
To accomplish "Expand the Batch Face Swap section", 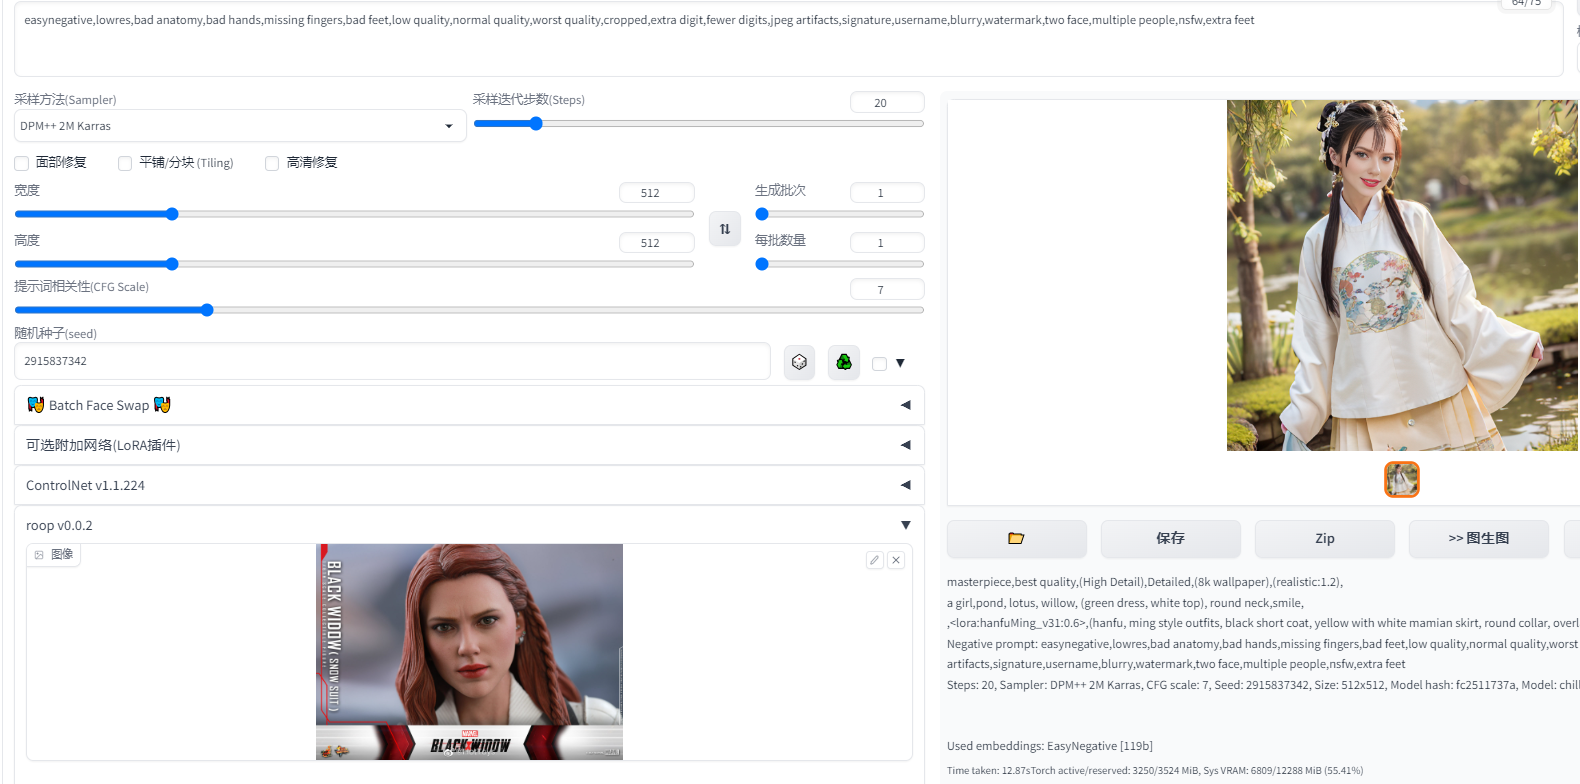I will (x=469, y=405).
